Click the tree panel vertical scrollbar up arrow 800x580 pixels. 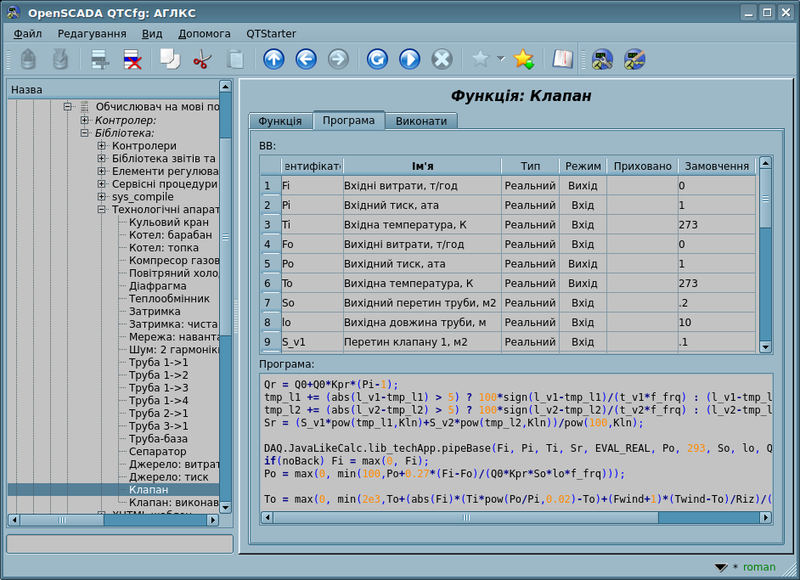(226, 86)
